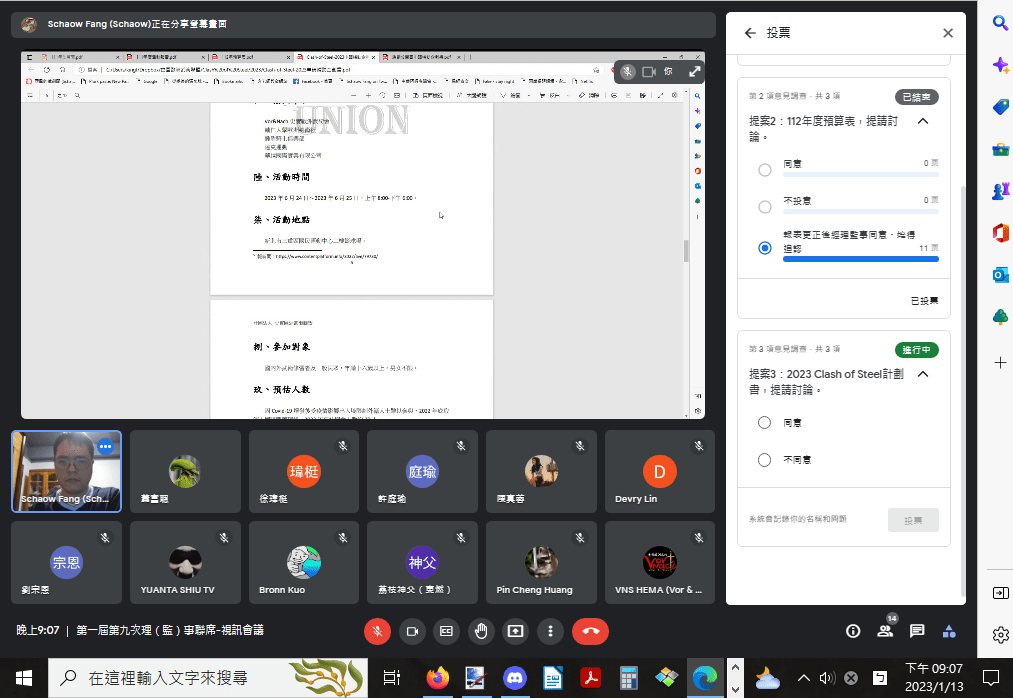
Task: Enable closed captions
Action: [447, 631]
